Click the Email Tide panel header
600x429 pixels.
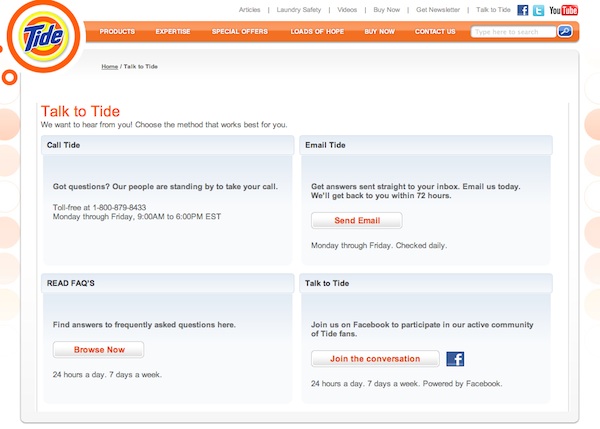click(x=426, y=145)
